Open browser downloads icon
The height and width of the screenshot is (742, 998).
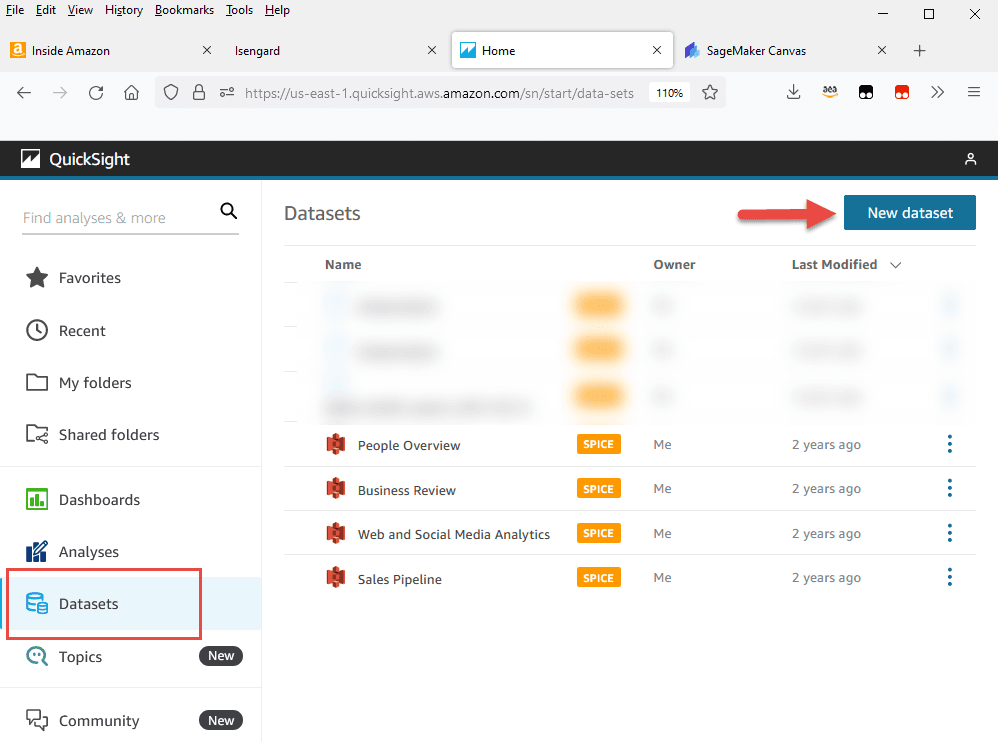coord(793,93)
